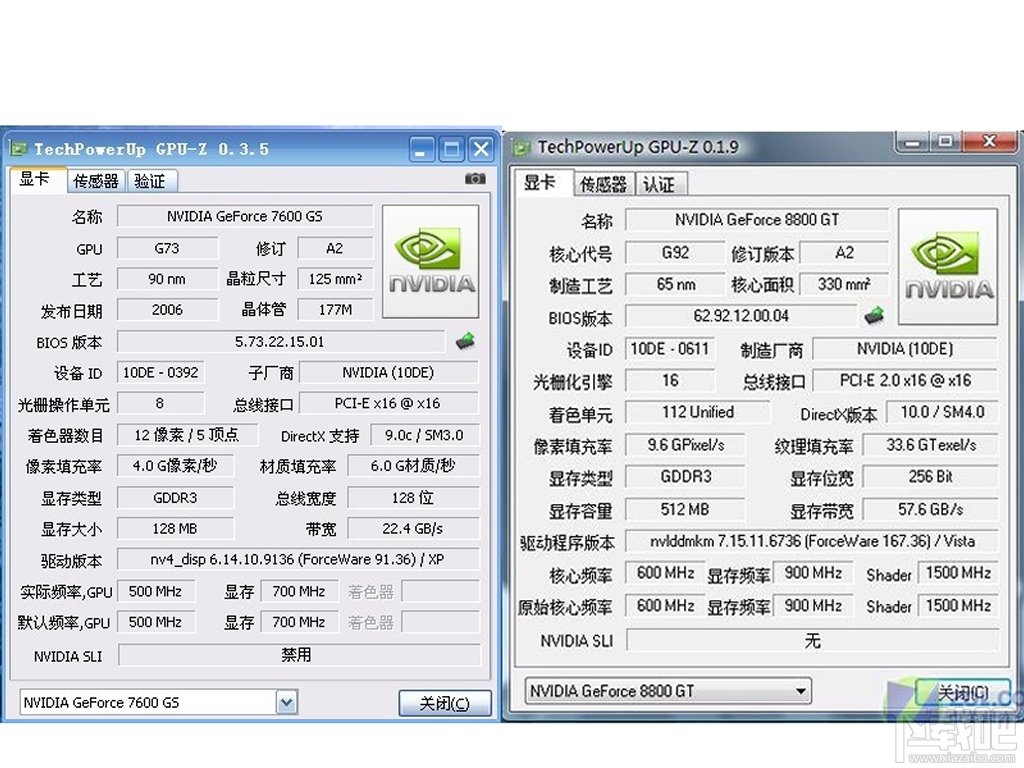Click the name field NVIDIA GeForce 8800 GT

[757, 219]
